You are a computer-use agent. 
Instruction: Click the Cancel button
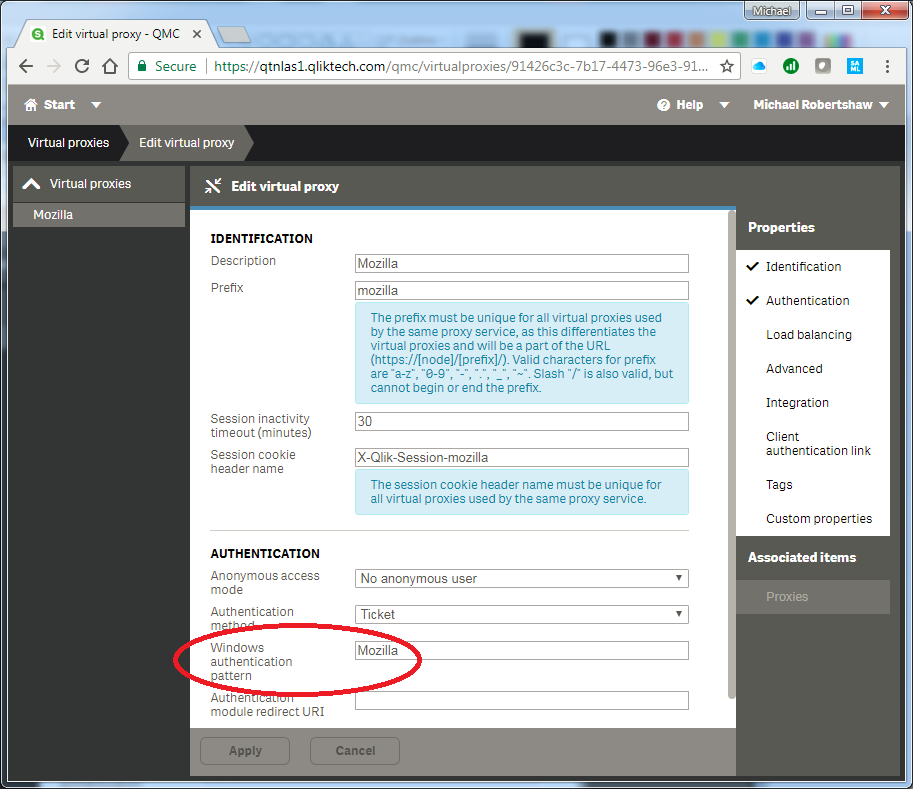pyautogui.click(x=355, y=751)
